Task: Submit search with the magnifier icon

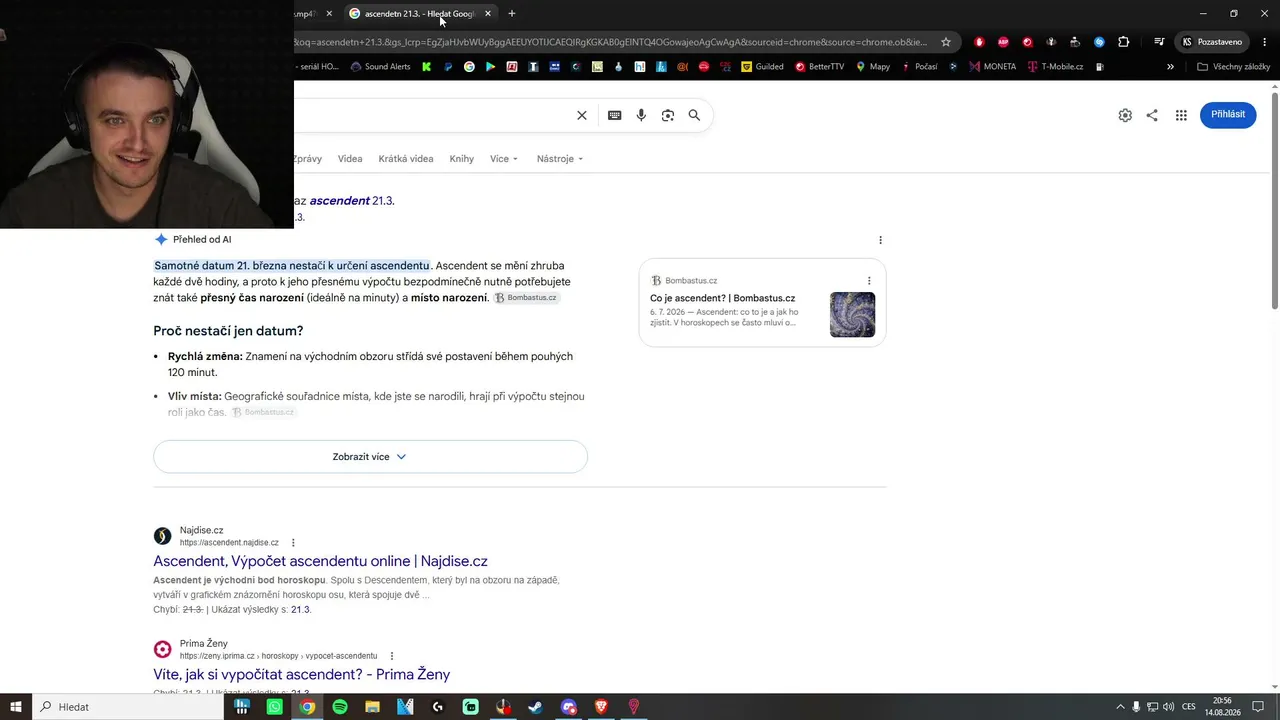Action: (x=694, y=115)
